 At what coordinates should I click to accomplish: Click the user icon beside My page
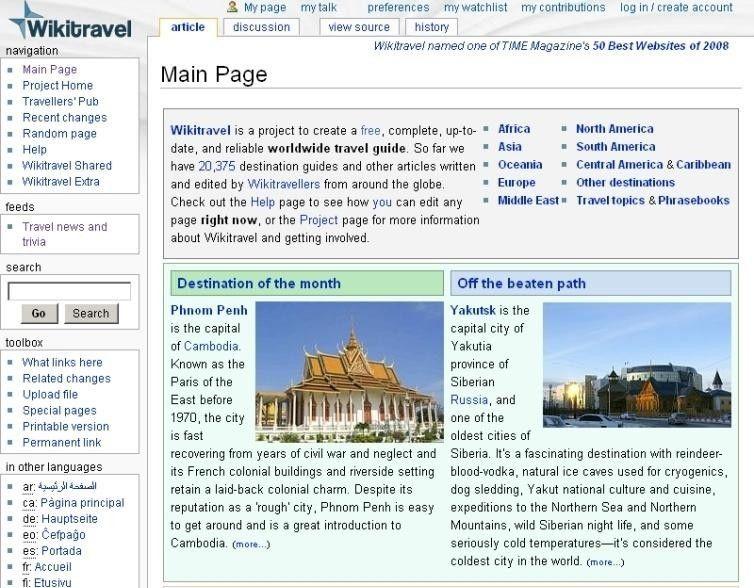tap(233, 7)
